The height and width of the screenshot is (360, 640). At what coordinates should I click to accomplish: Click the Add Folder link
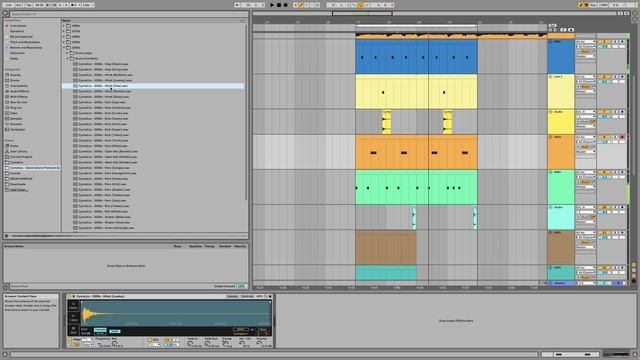(x=19, y=189)
